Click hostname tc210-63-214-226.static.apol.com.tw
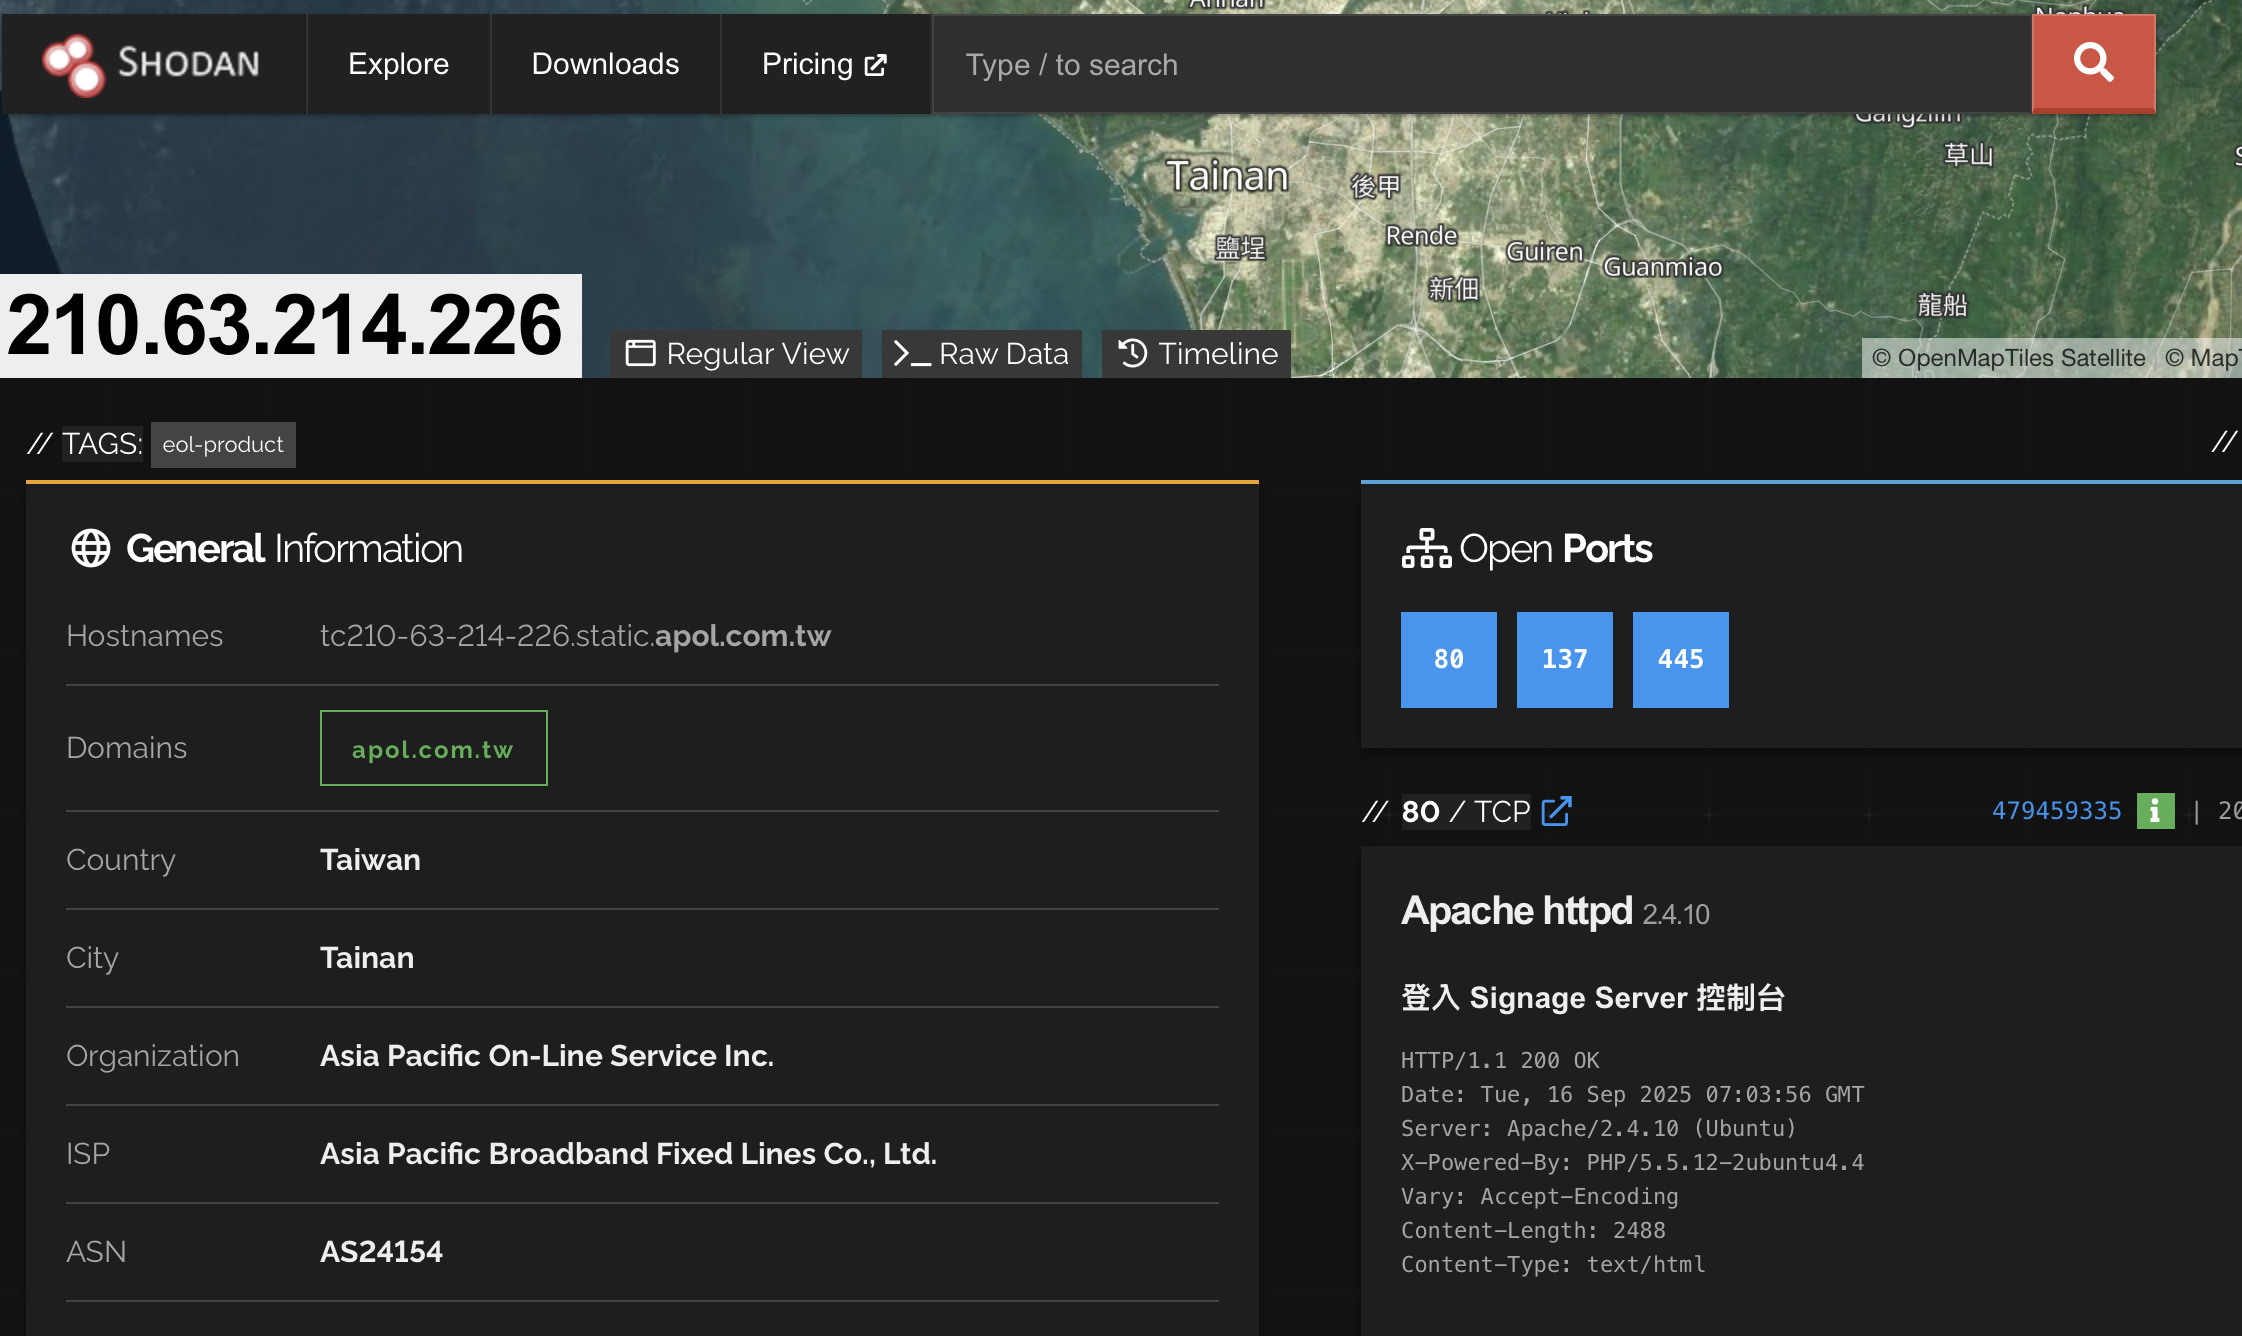The width and height of the screenshot is (2242, 1336). point(575,636)
